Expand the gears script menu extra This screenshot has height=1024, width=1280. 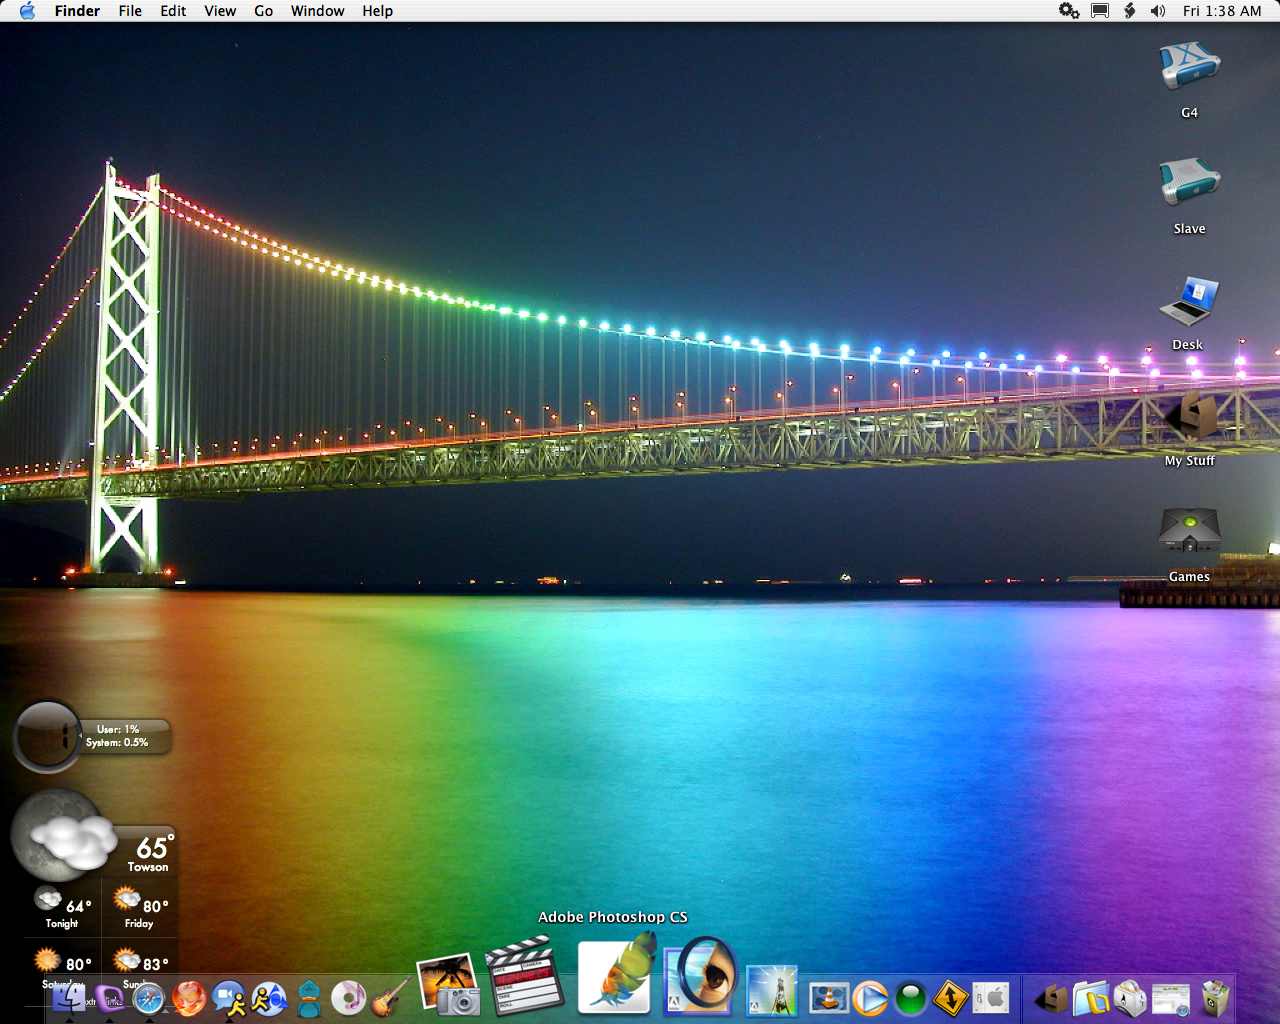point(1069,11)
